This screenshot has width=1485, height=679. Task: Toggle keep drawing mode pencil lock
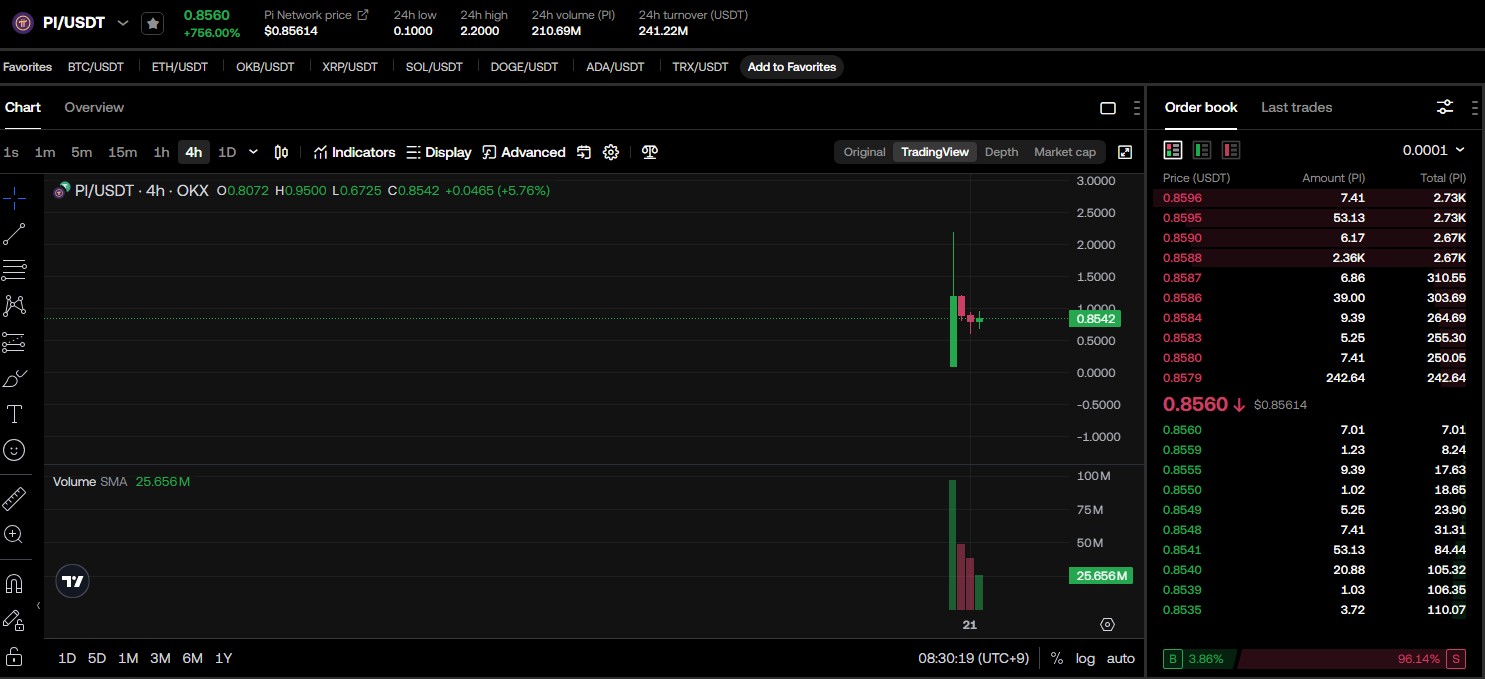(x=14, y=620)
